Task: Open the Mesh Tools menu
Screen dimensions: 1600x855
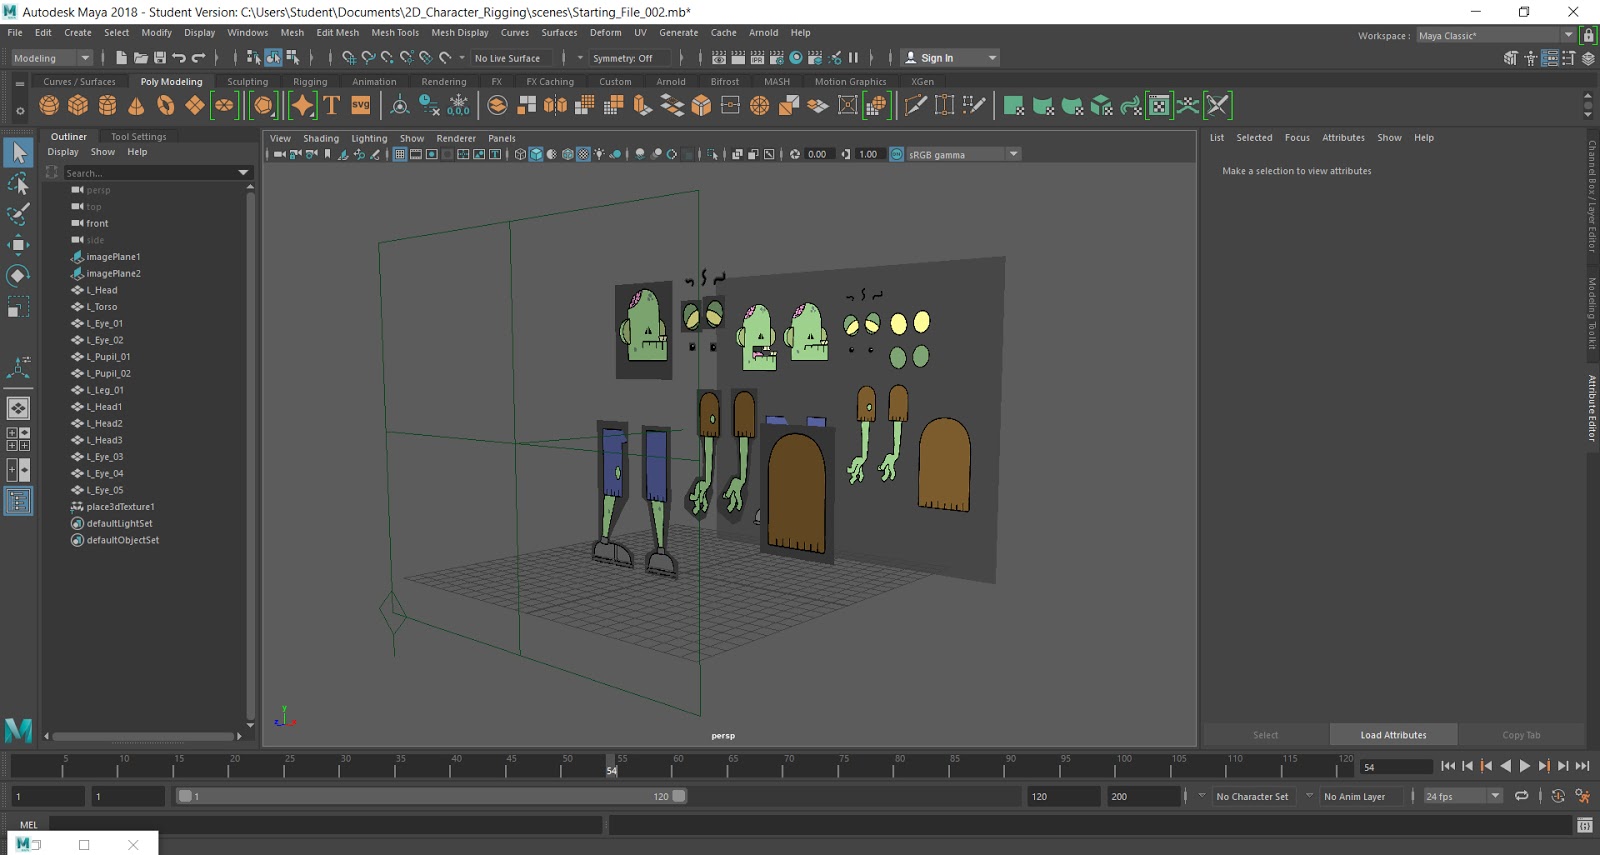Action: pyautogui.click(x=395, y=32)
